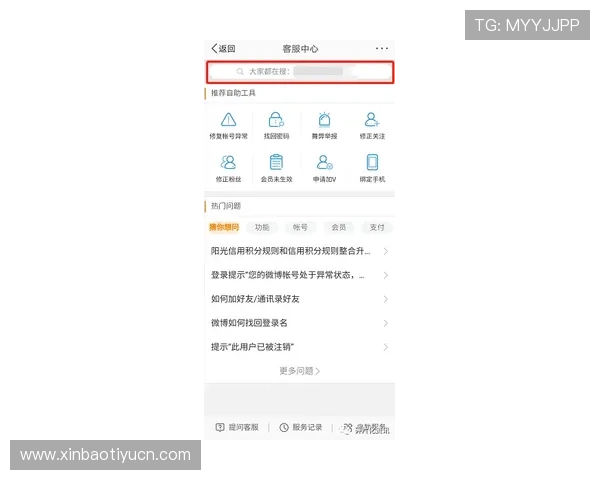The width and height of the screenshot is (600, 480).
Task: Select the 猜你想问 tab
Action: click(224, 227)
